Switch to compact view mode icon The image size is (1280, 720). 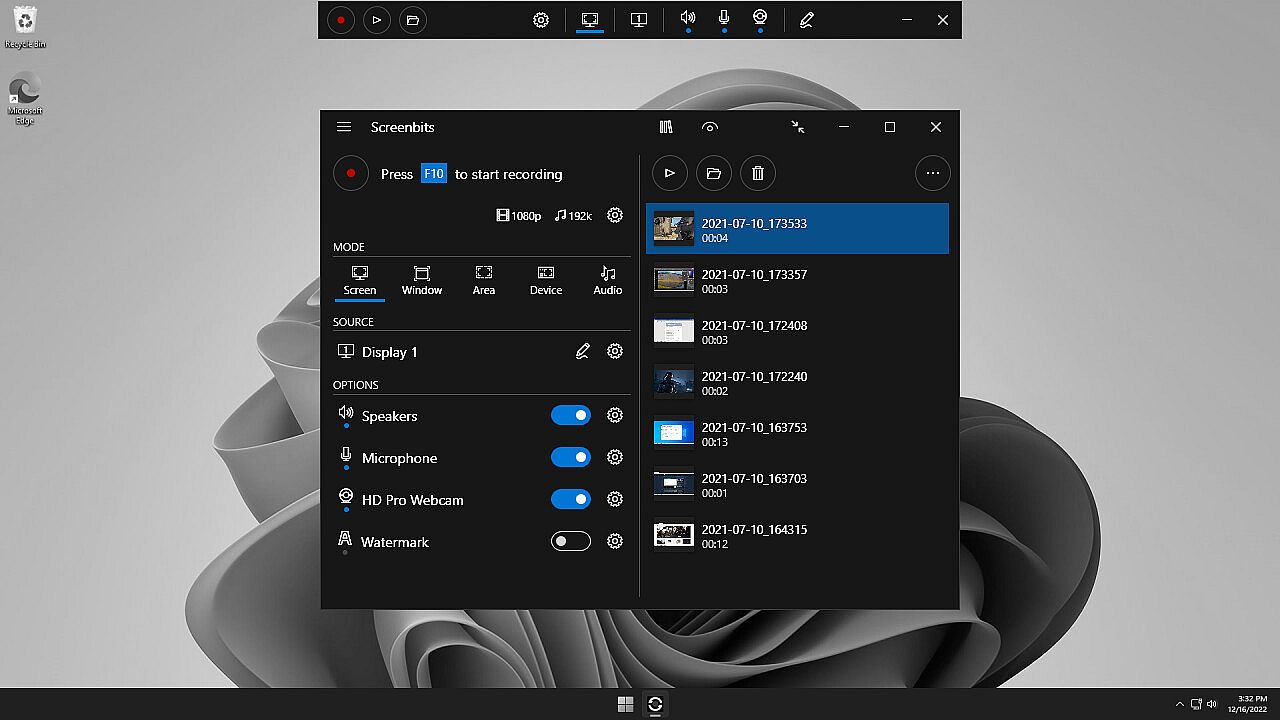797,127
